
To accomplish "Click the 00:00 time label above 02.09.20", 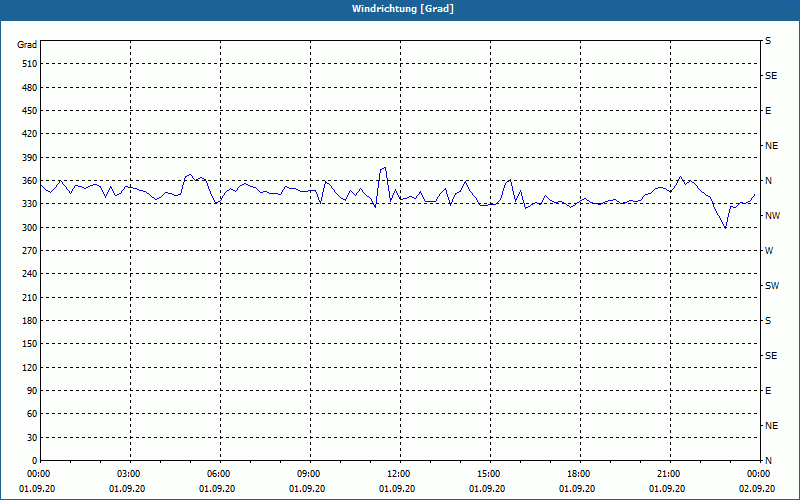I will pyautogui.click(x=758, y=474).
